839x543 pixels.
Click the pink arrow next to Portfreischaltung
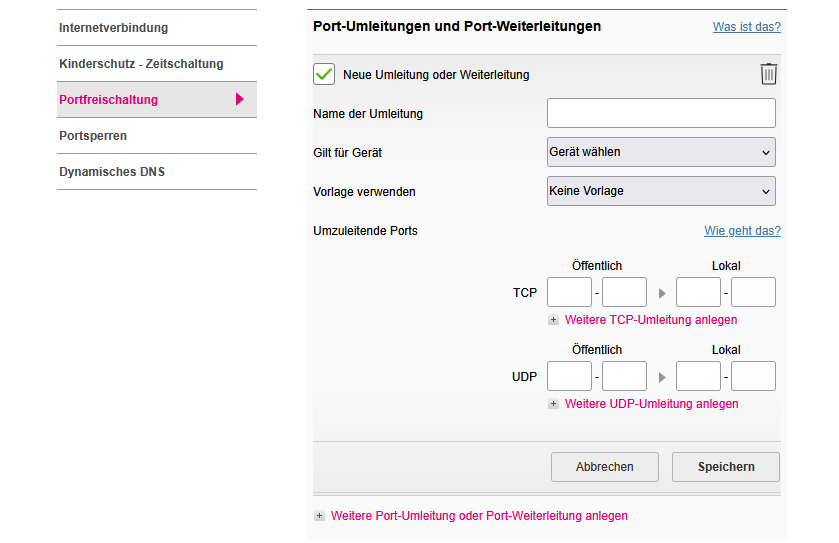[240, 99]
